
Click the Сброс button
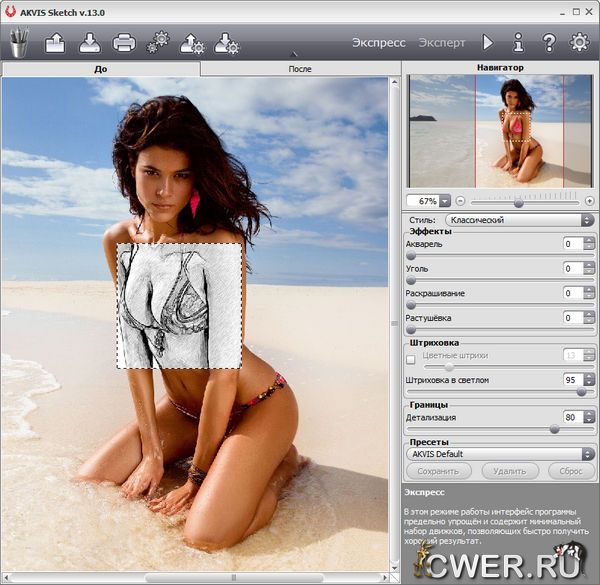[x=570, y=470]
